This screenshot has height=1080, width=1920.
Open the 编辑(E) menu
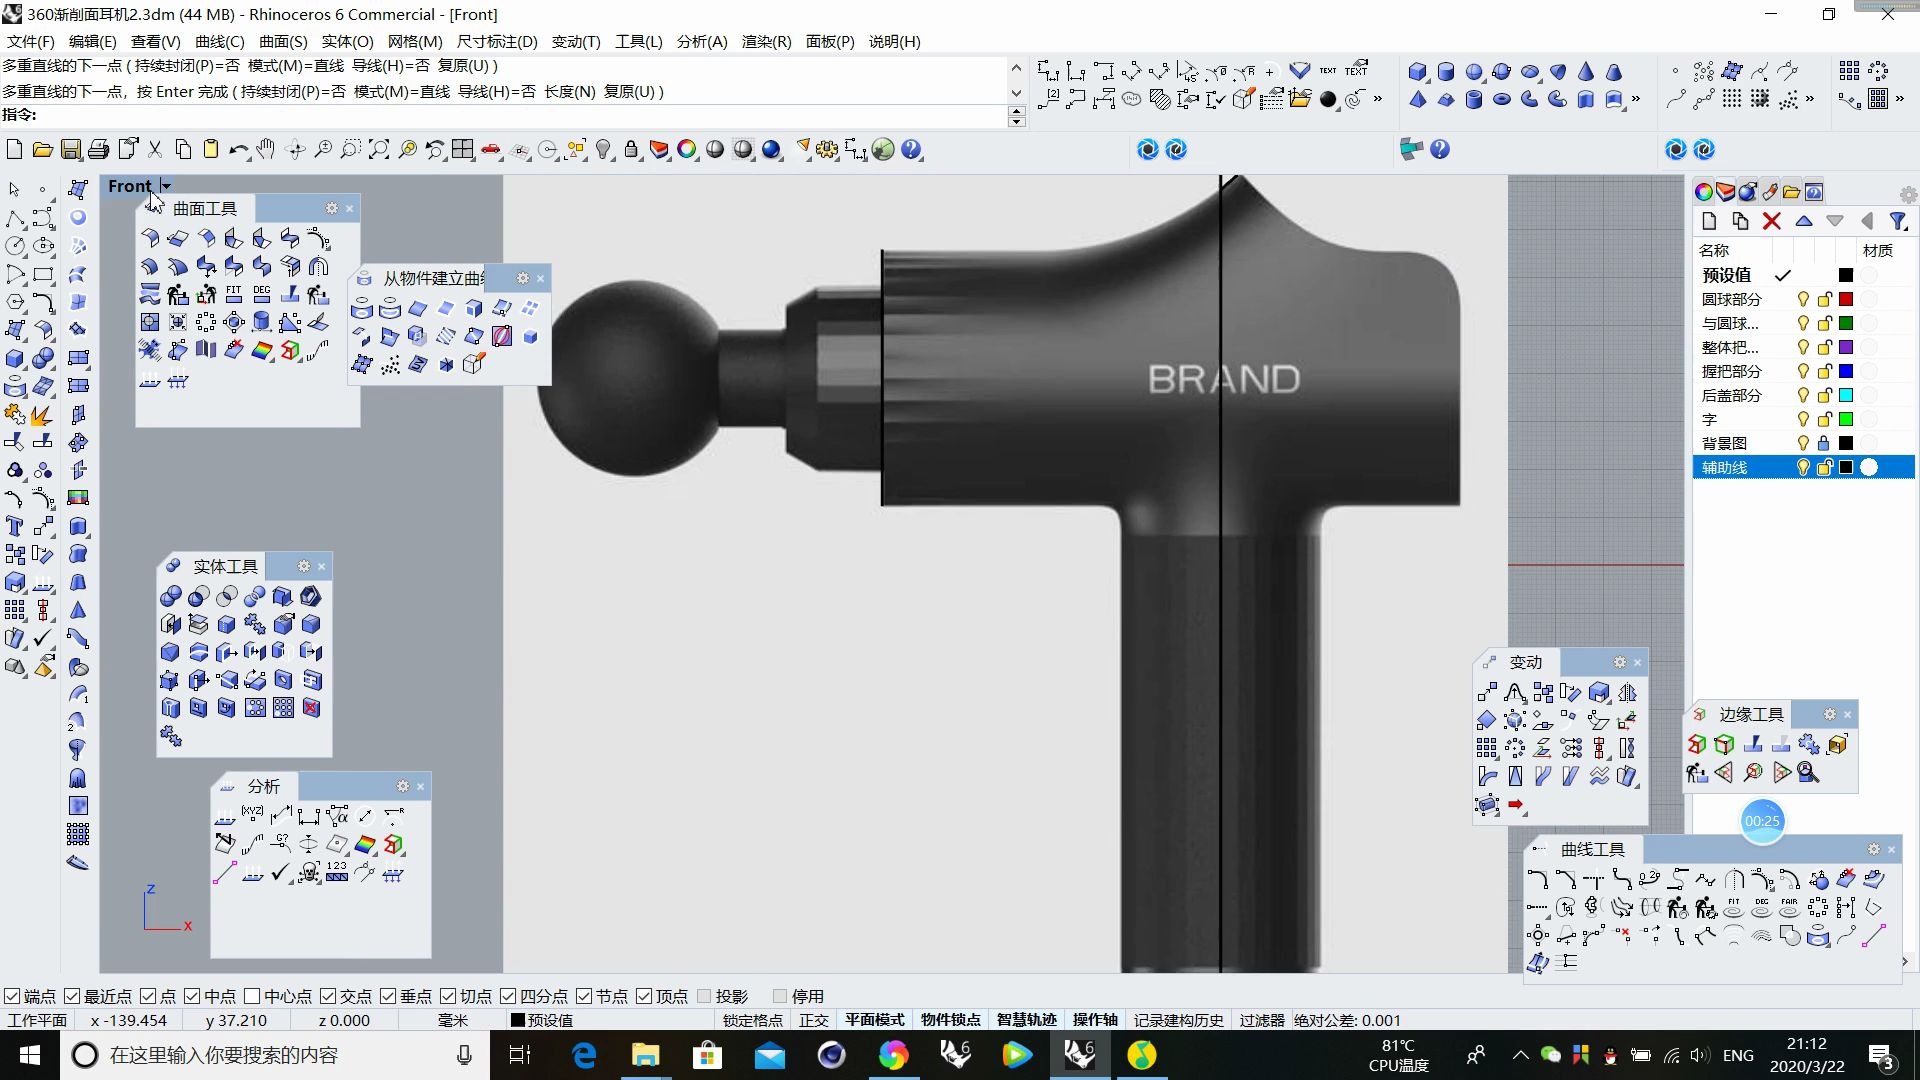92,41
